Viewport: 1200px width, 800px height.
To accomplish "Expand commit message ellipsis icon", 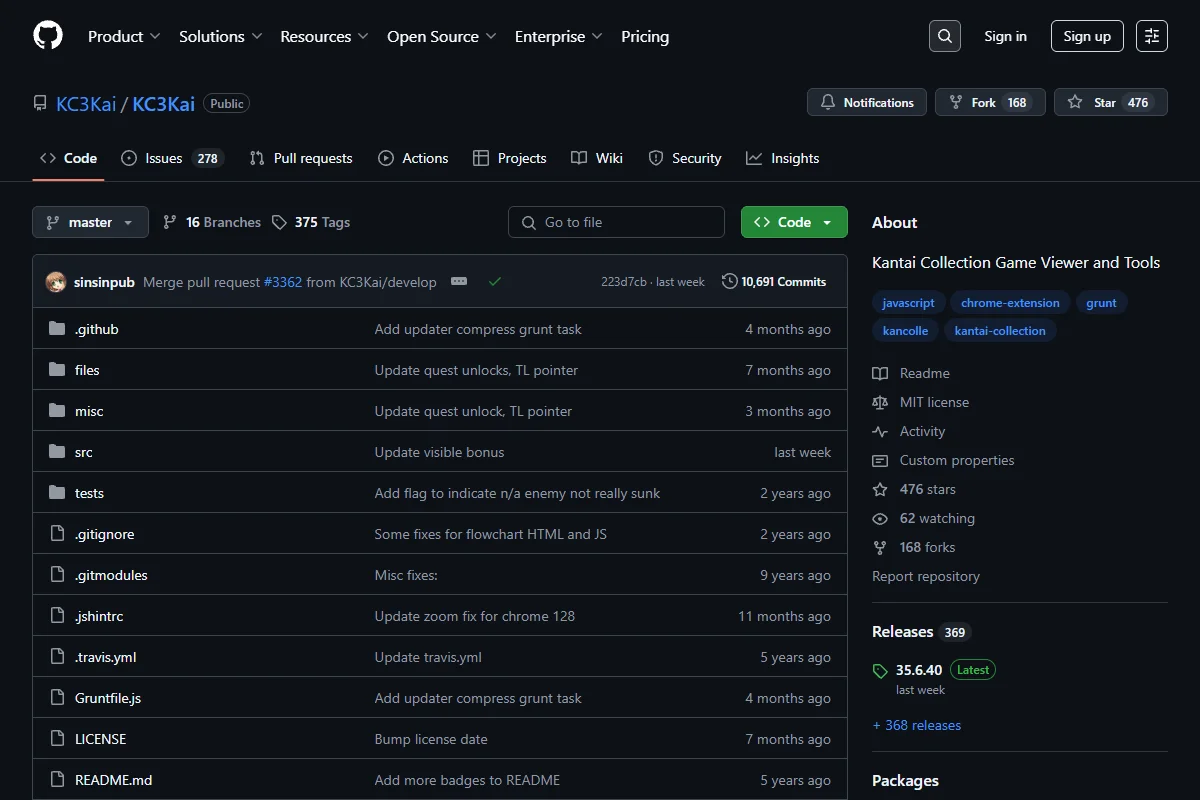I will click(x=459, y=282).
